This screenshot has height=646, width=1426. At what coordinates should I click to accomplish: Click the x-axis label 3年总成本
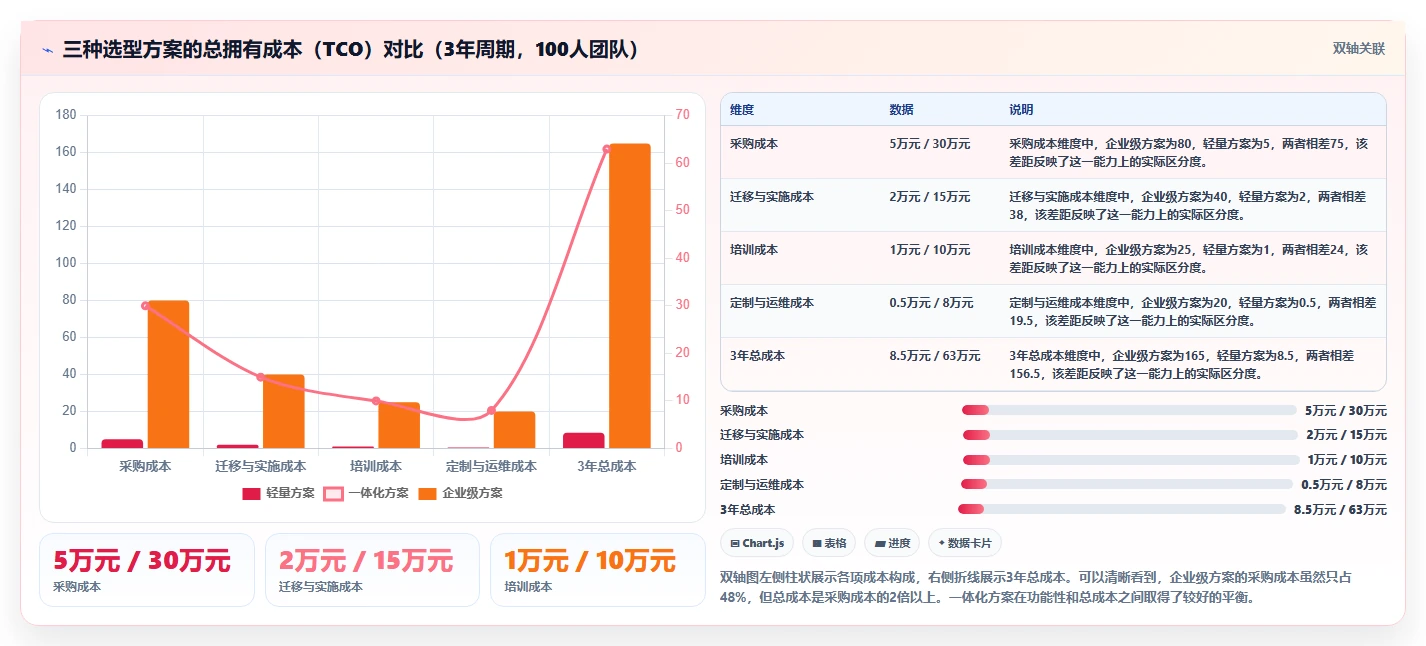click(x=607, y=466)
